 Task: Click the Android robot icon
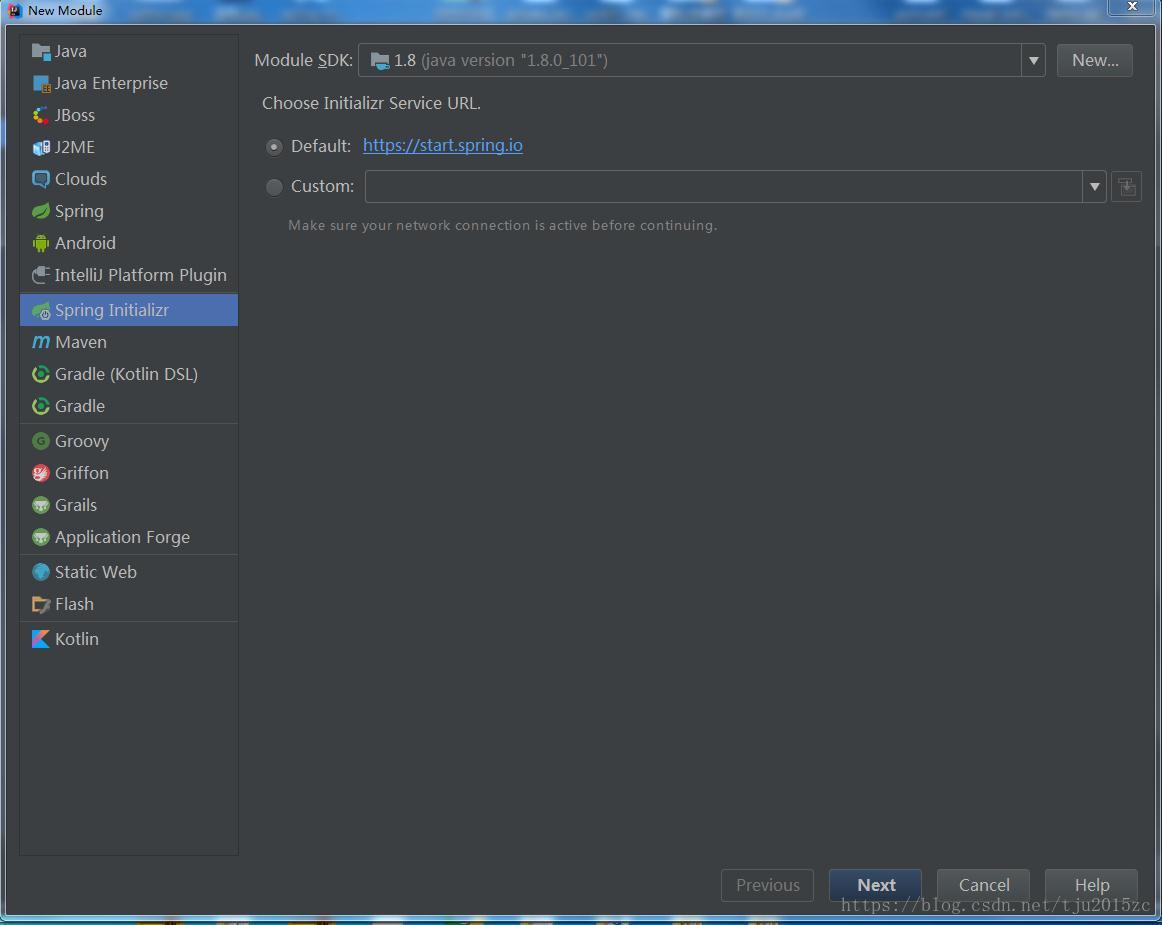(x=41, y=243)
